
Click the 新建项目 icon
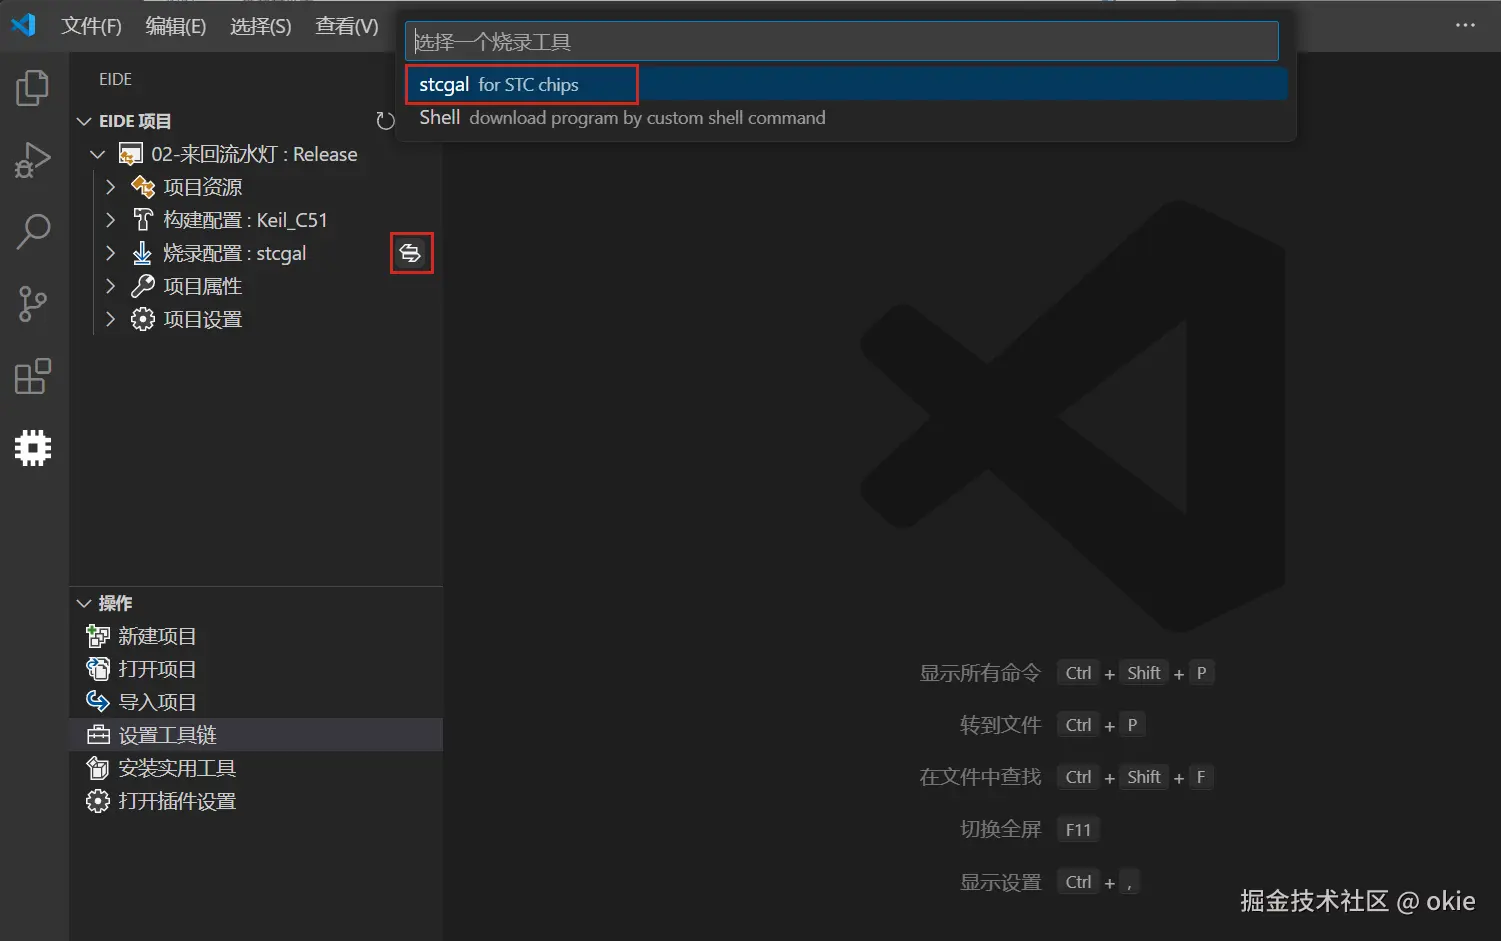pyautogui.click(x=98, y=636)
